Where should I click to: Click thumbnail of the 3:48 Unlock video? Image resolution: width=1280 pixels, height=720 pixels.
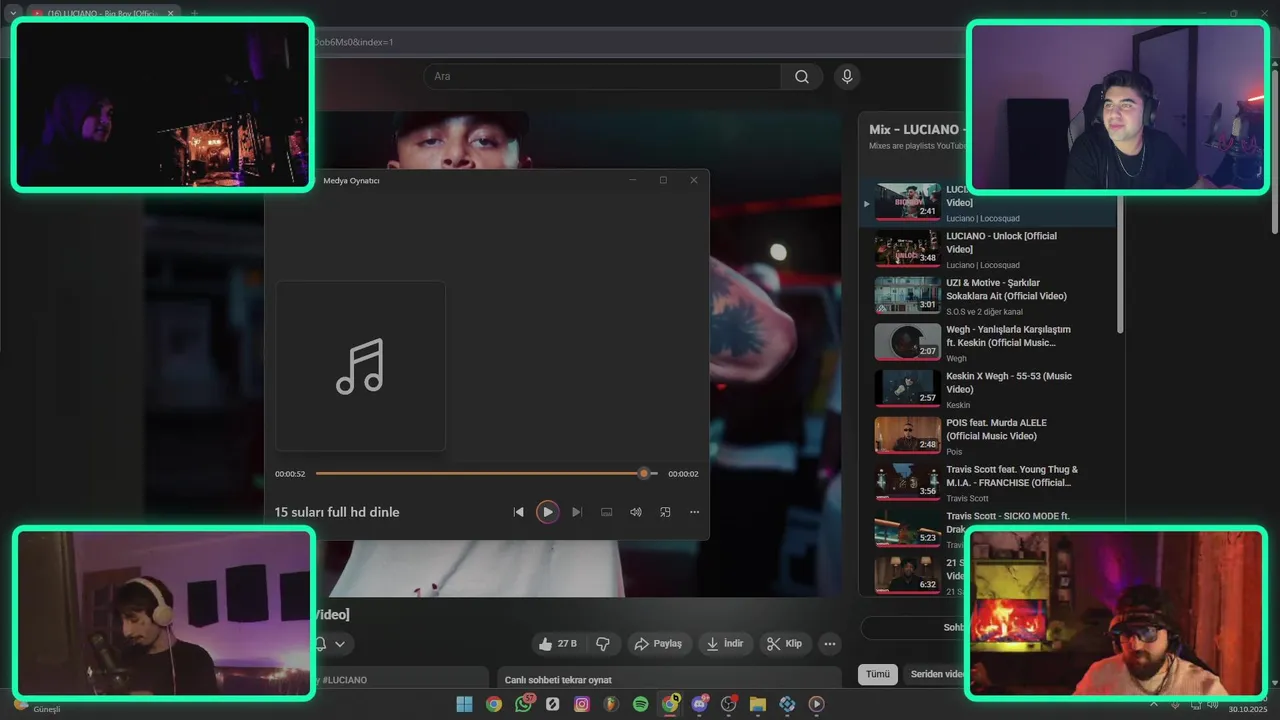(908, 249)
